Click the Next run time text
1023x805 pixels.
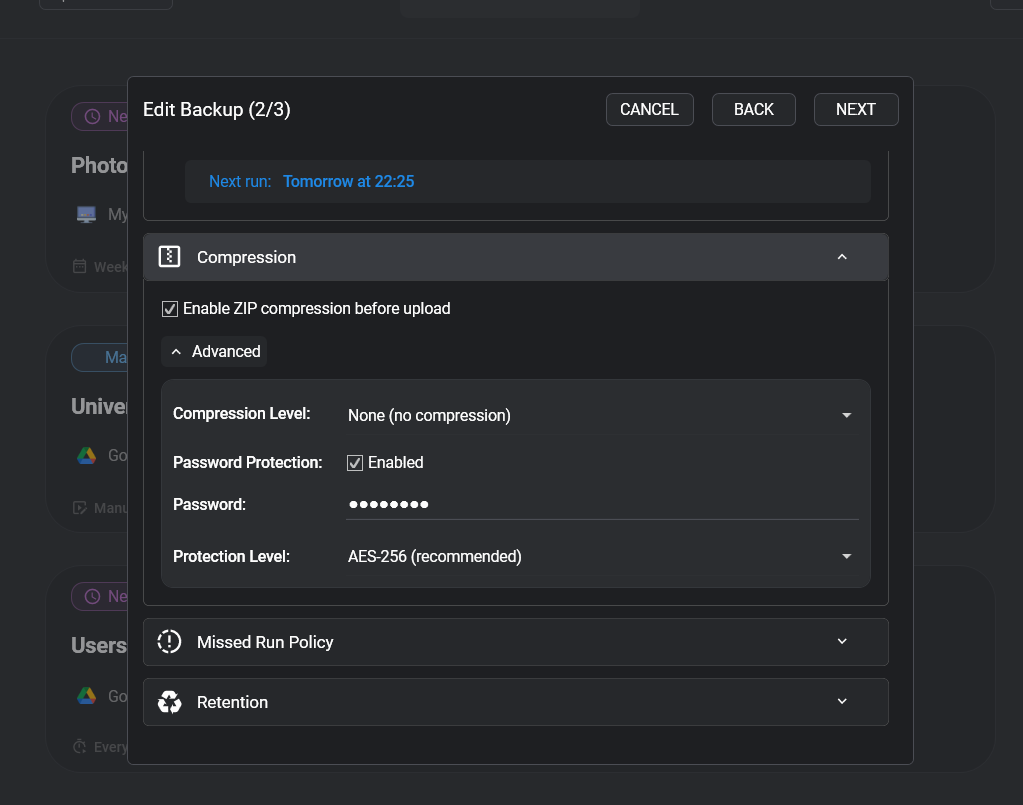coord(348,181)
